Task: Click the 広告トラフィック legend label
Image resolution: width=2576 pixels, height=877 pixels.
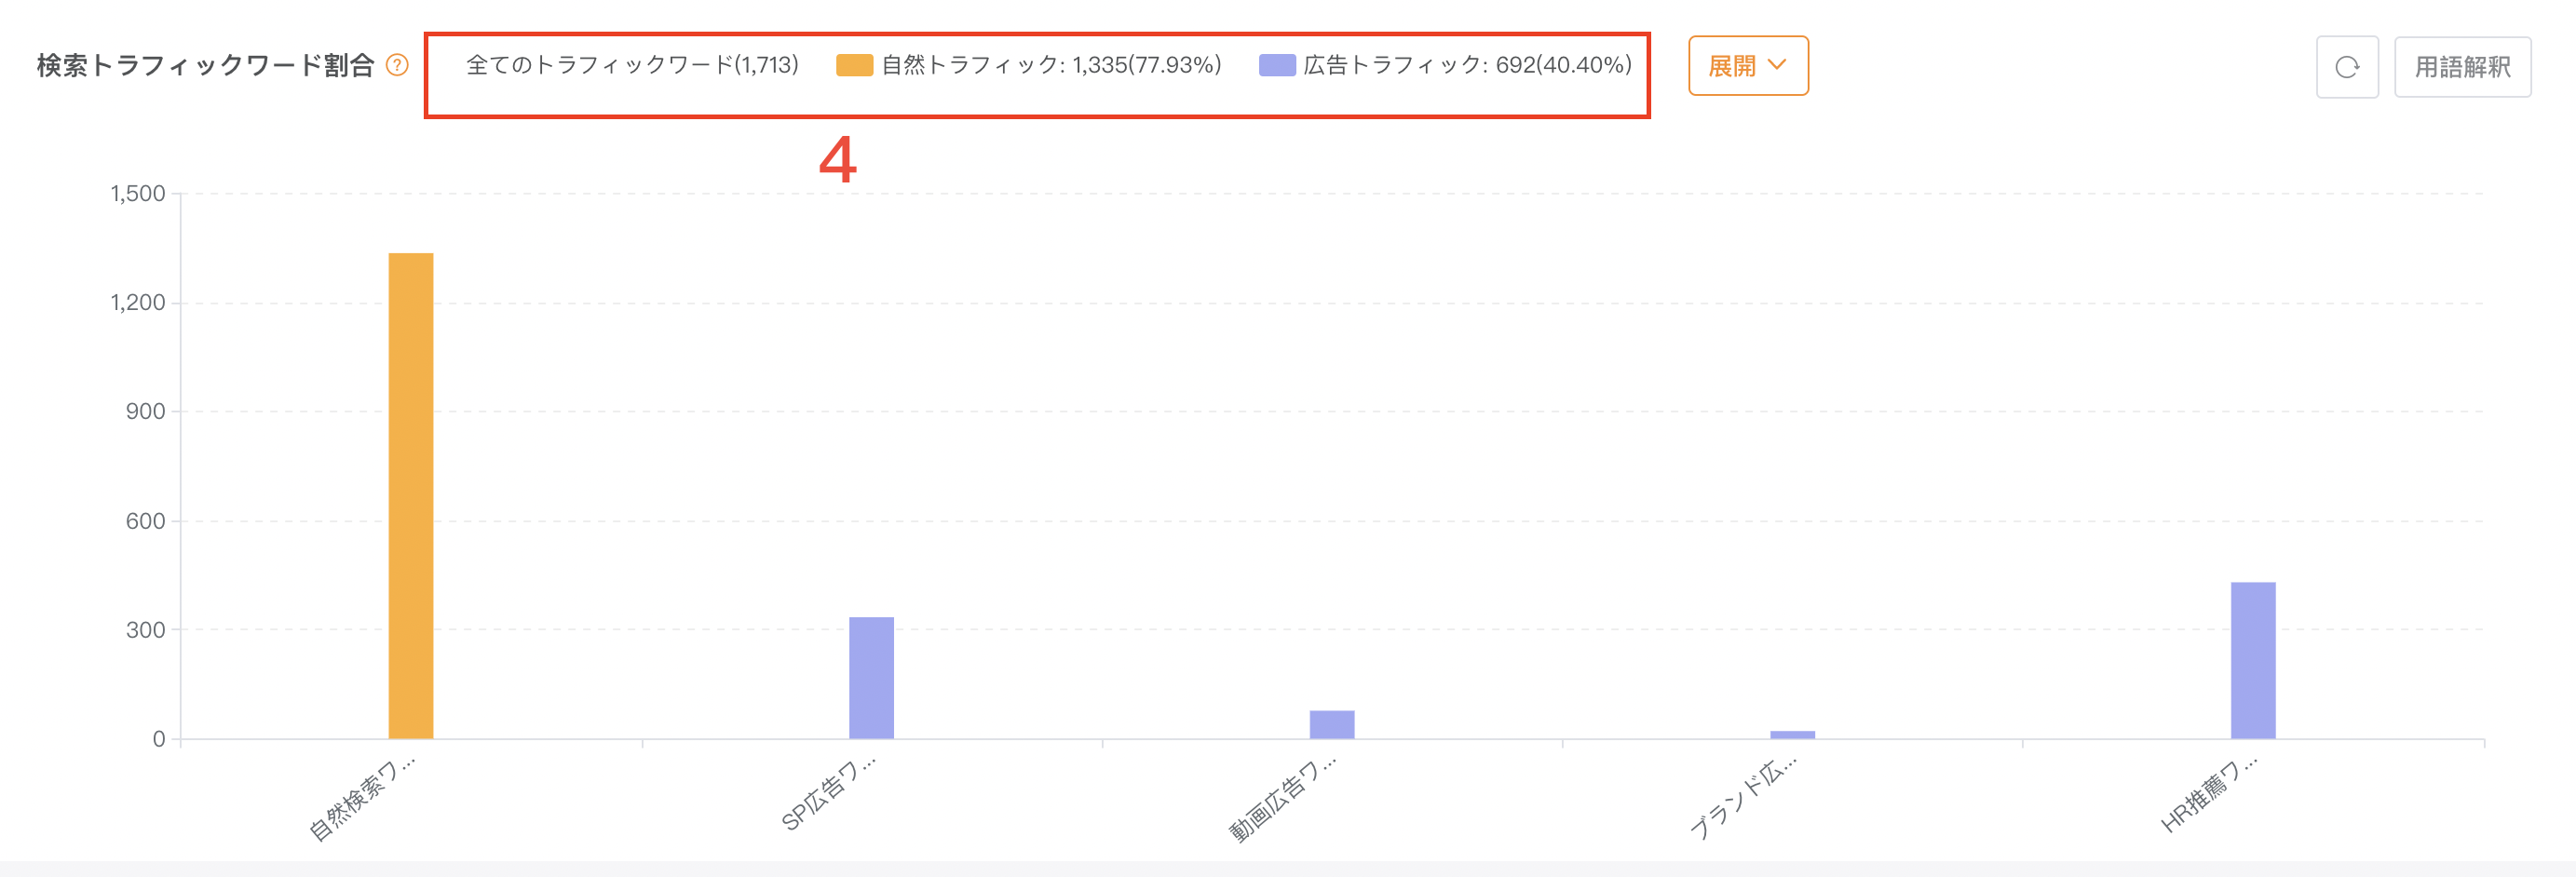Action: pyautogui.click(x=1466, y=66)
